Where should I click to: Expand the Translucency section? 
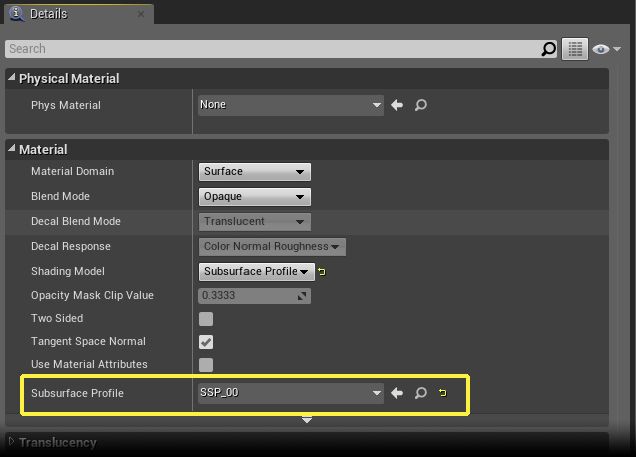point(12,442)
